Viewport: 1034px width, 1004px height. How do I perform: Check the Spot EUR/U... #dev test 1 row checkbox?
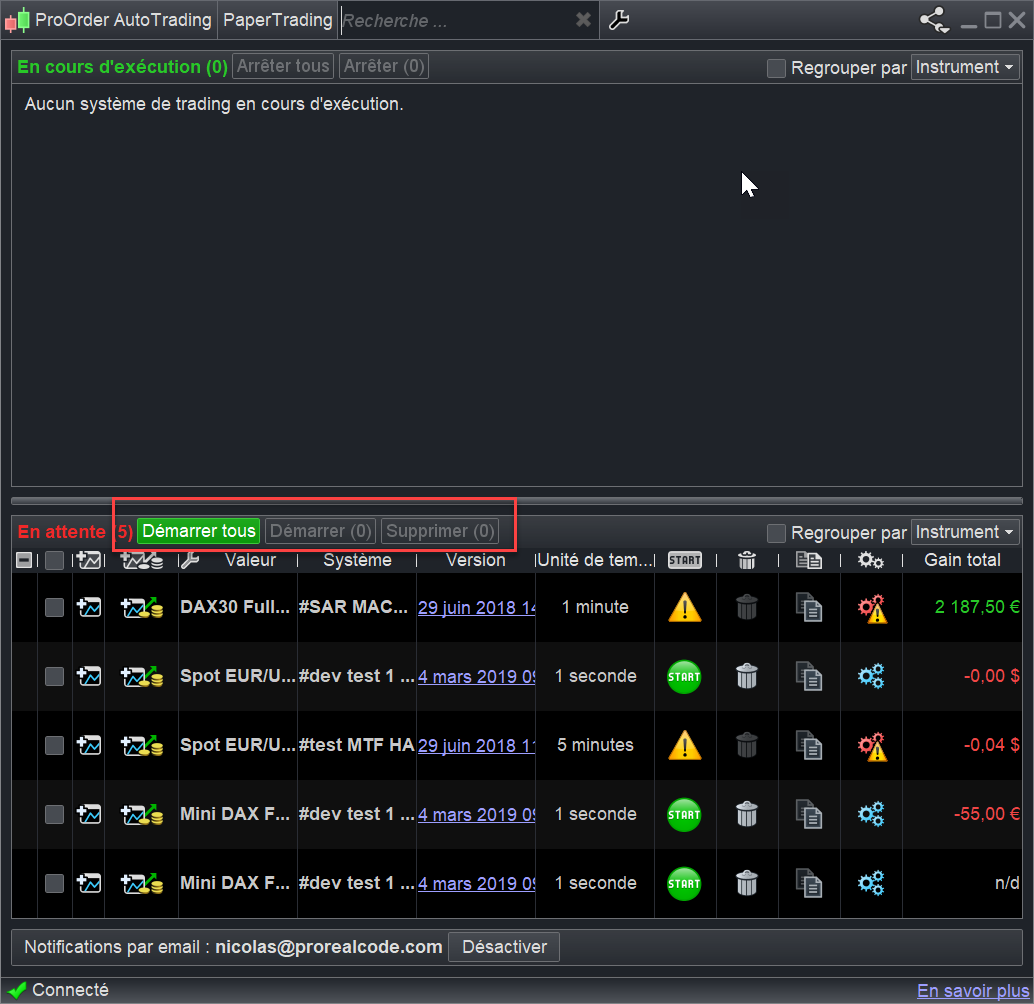tap(54, 676)
